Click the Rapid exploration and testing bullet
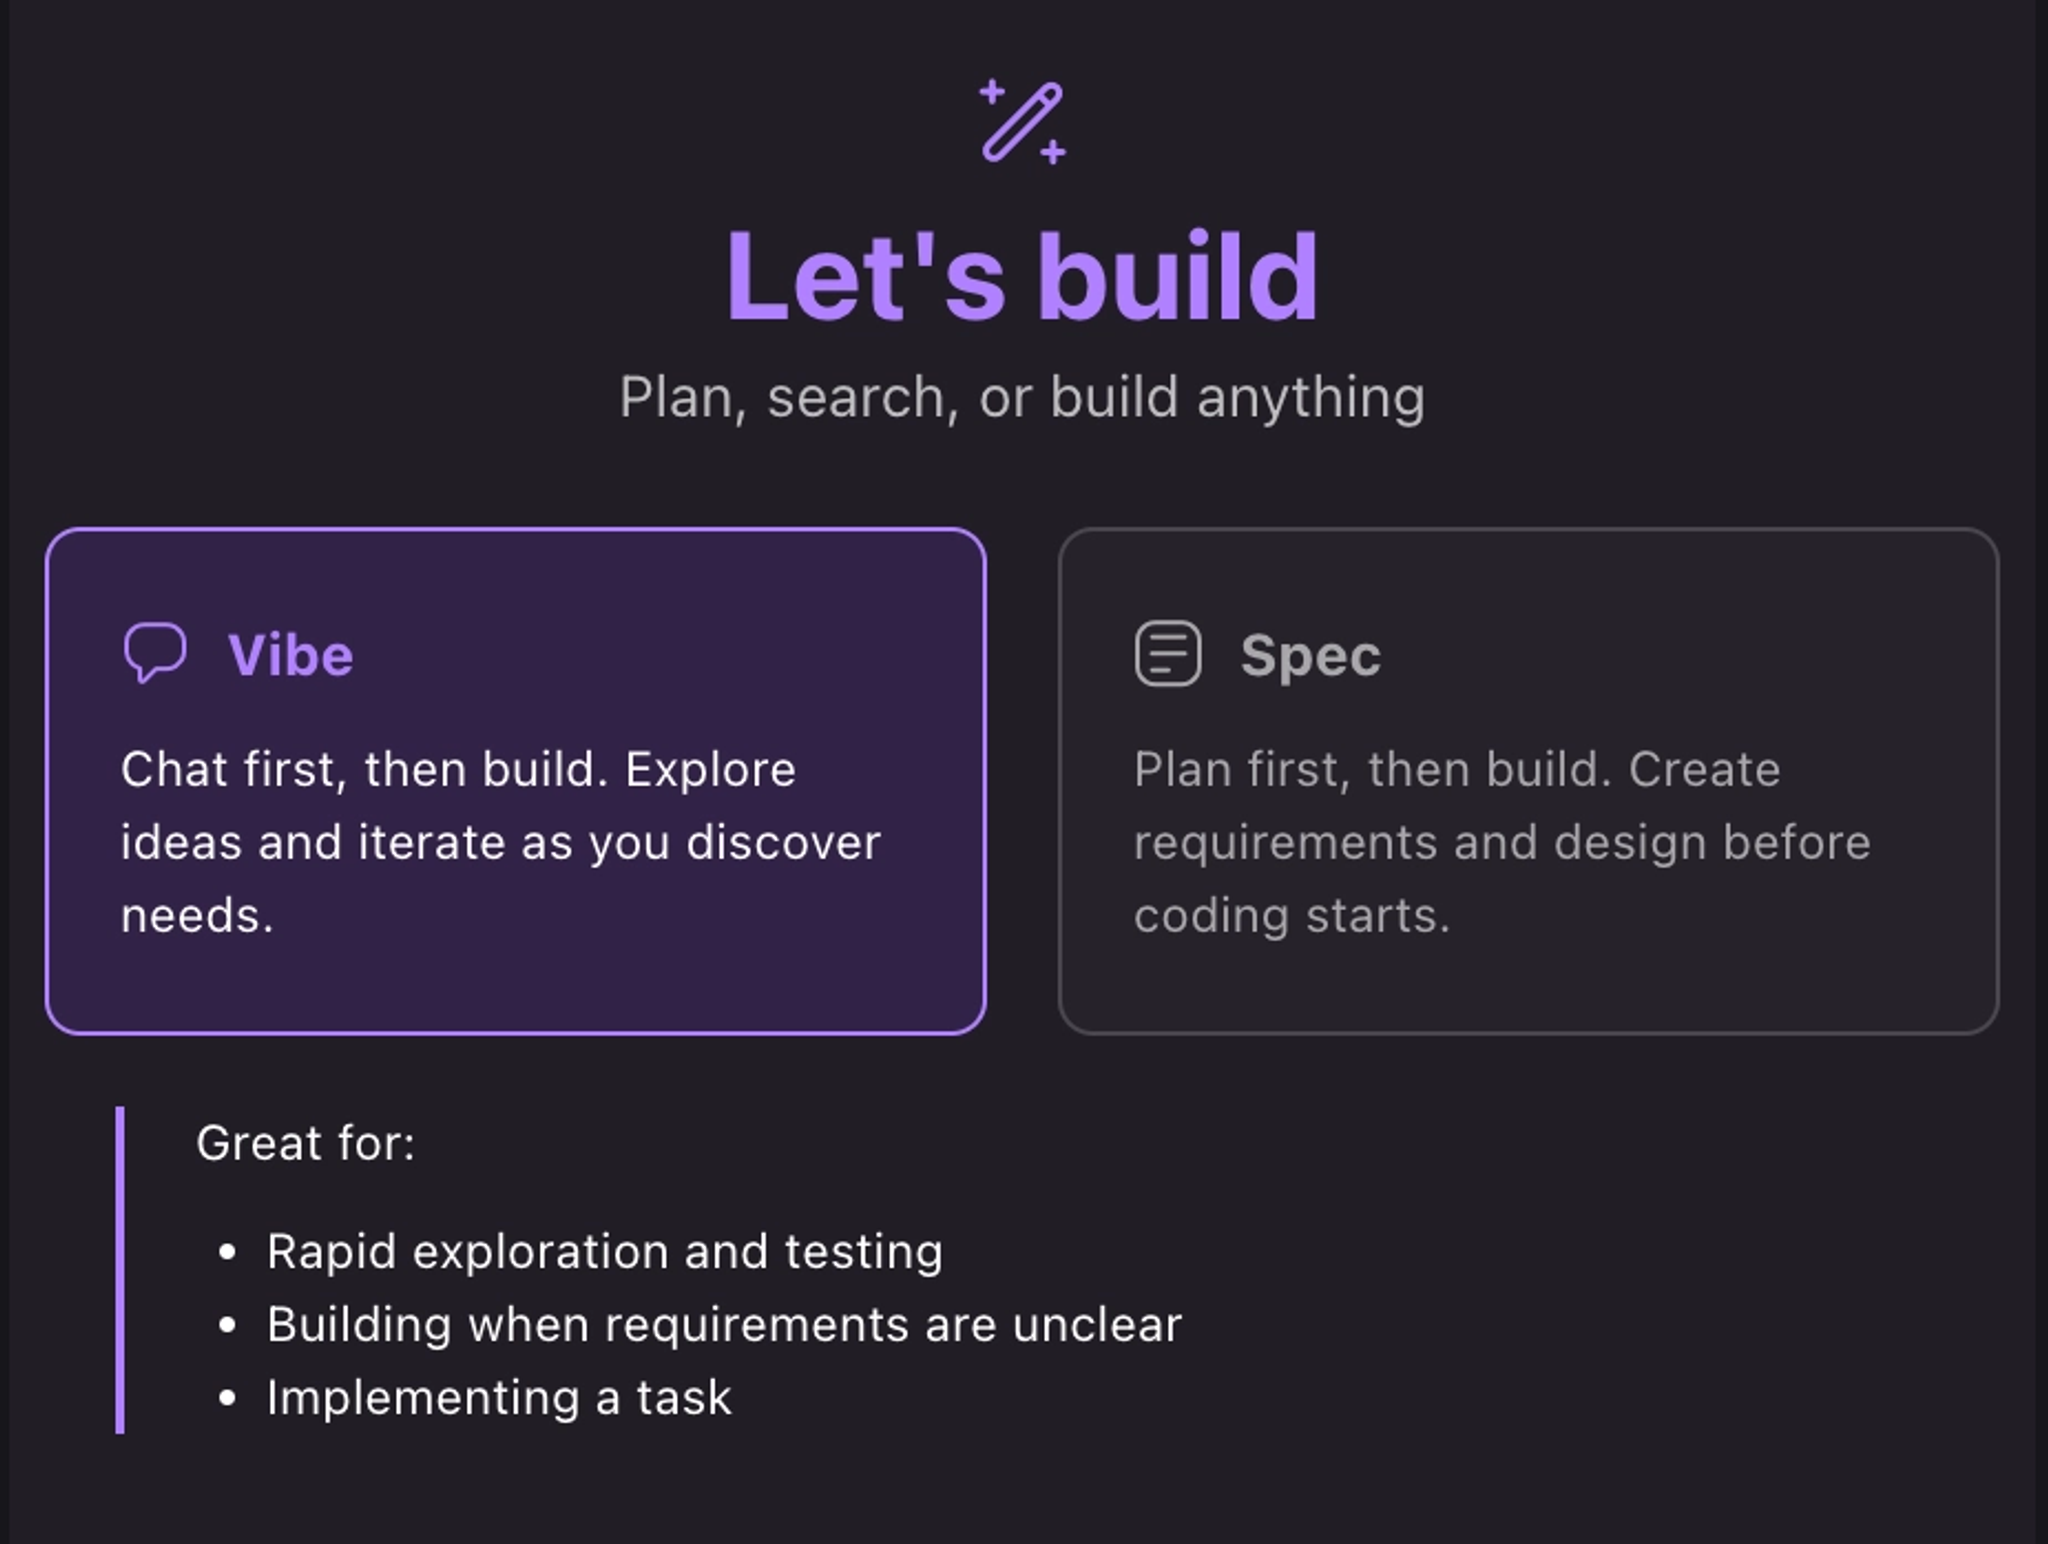 (x=603, y=1248)
